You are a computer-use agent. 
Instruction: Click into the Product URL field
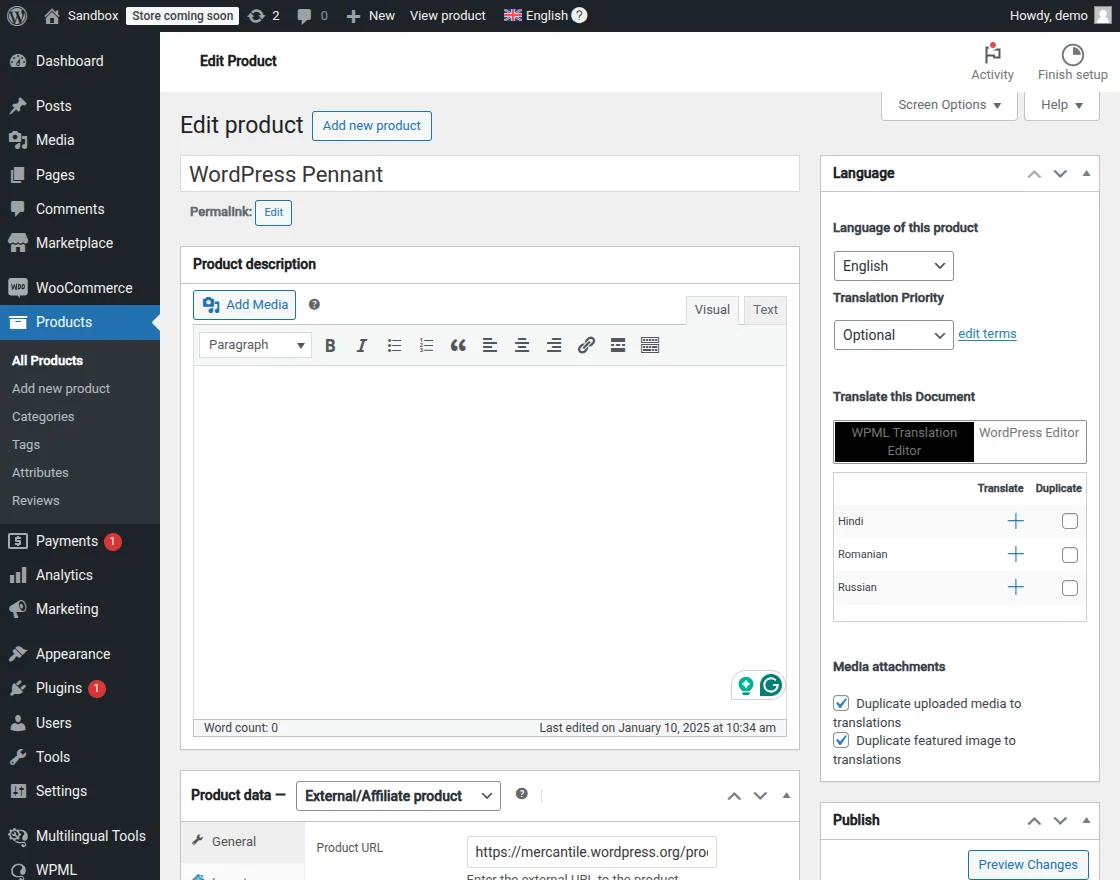click(591, 852)
